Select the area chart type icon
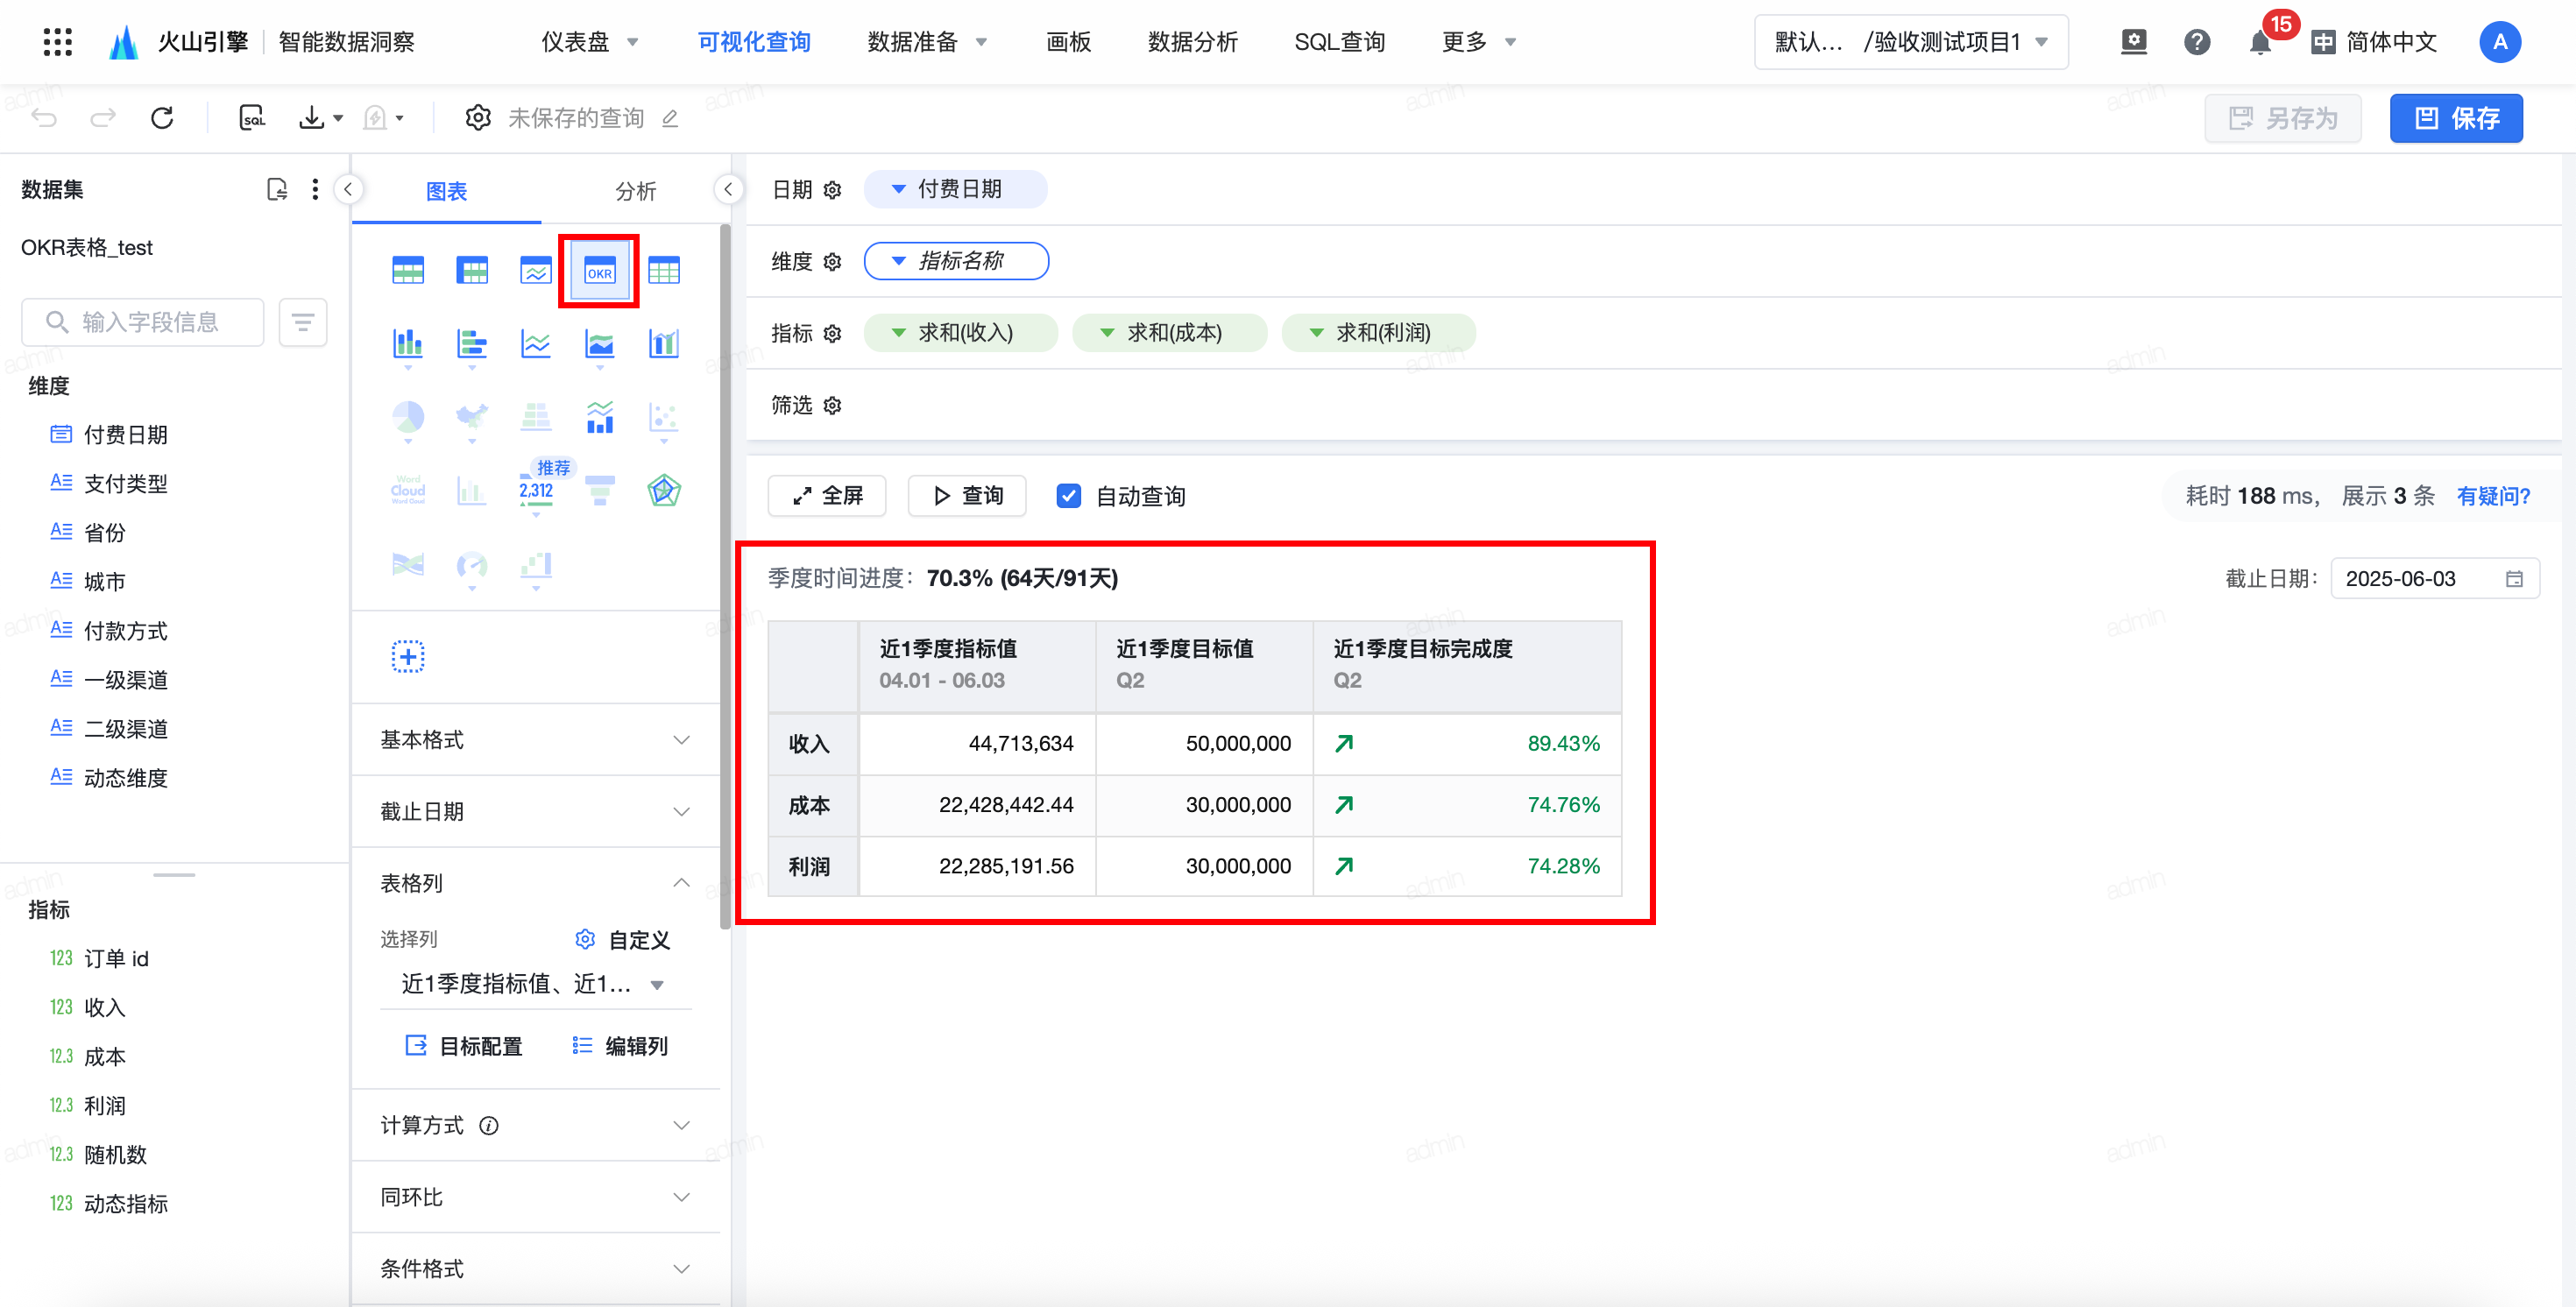 pos(600,344)
